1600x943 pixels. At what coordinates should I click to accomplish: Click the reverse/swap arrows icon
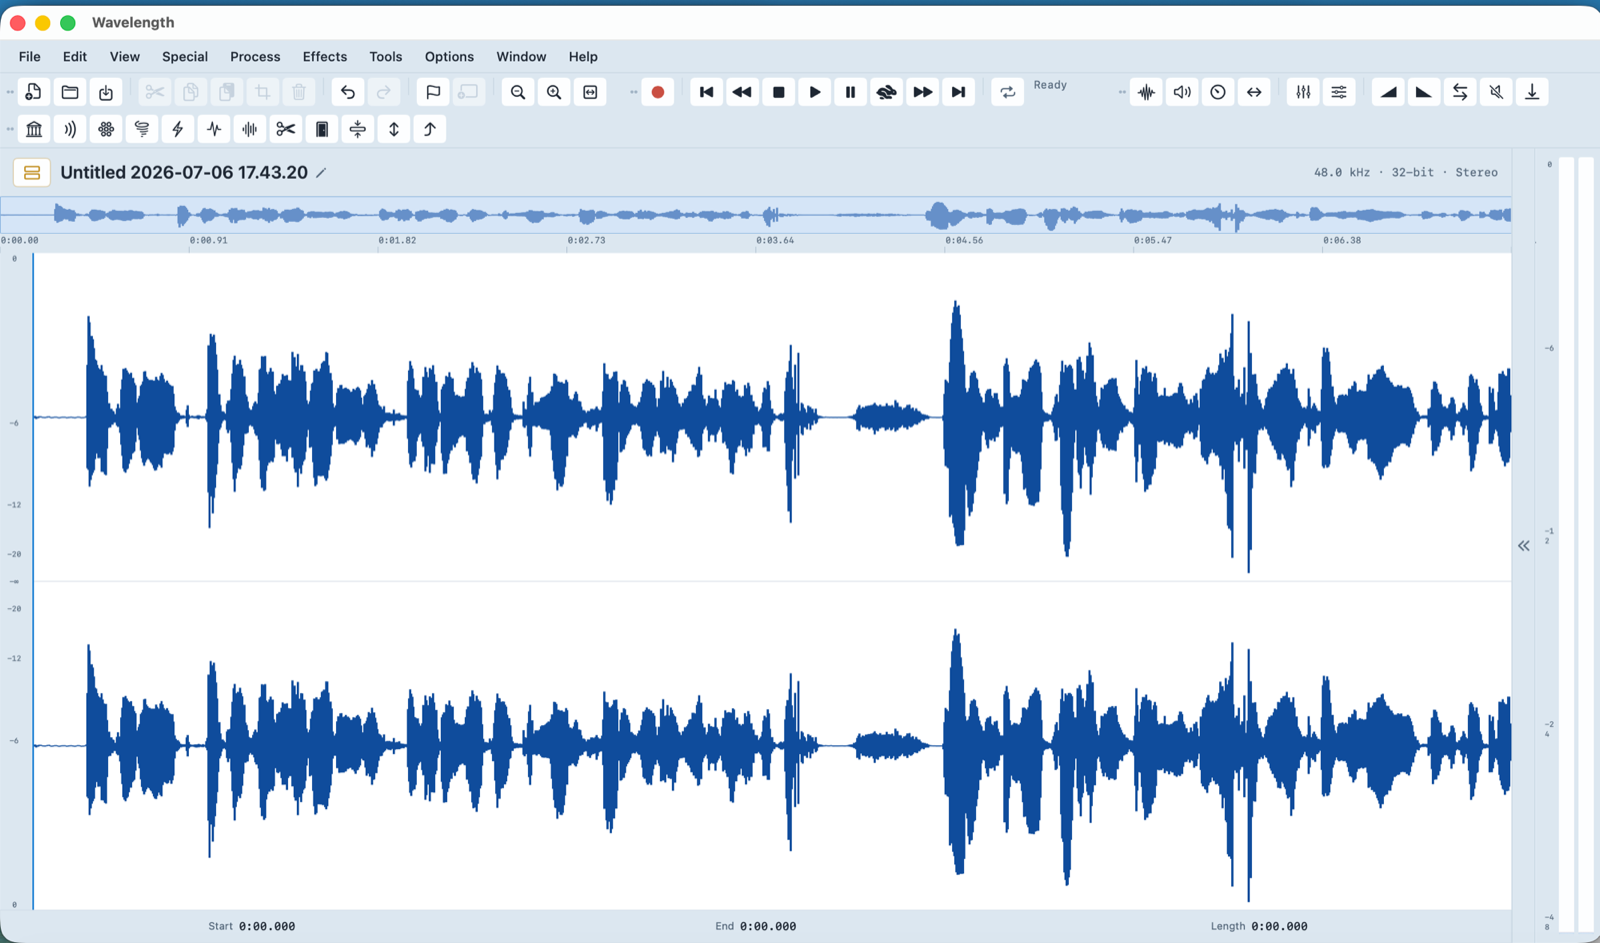(x=1460, y=92)
